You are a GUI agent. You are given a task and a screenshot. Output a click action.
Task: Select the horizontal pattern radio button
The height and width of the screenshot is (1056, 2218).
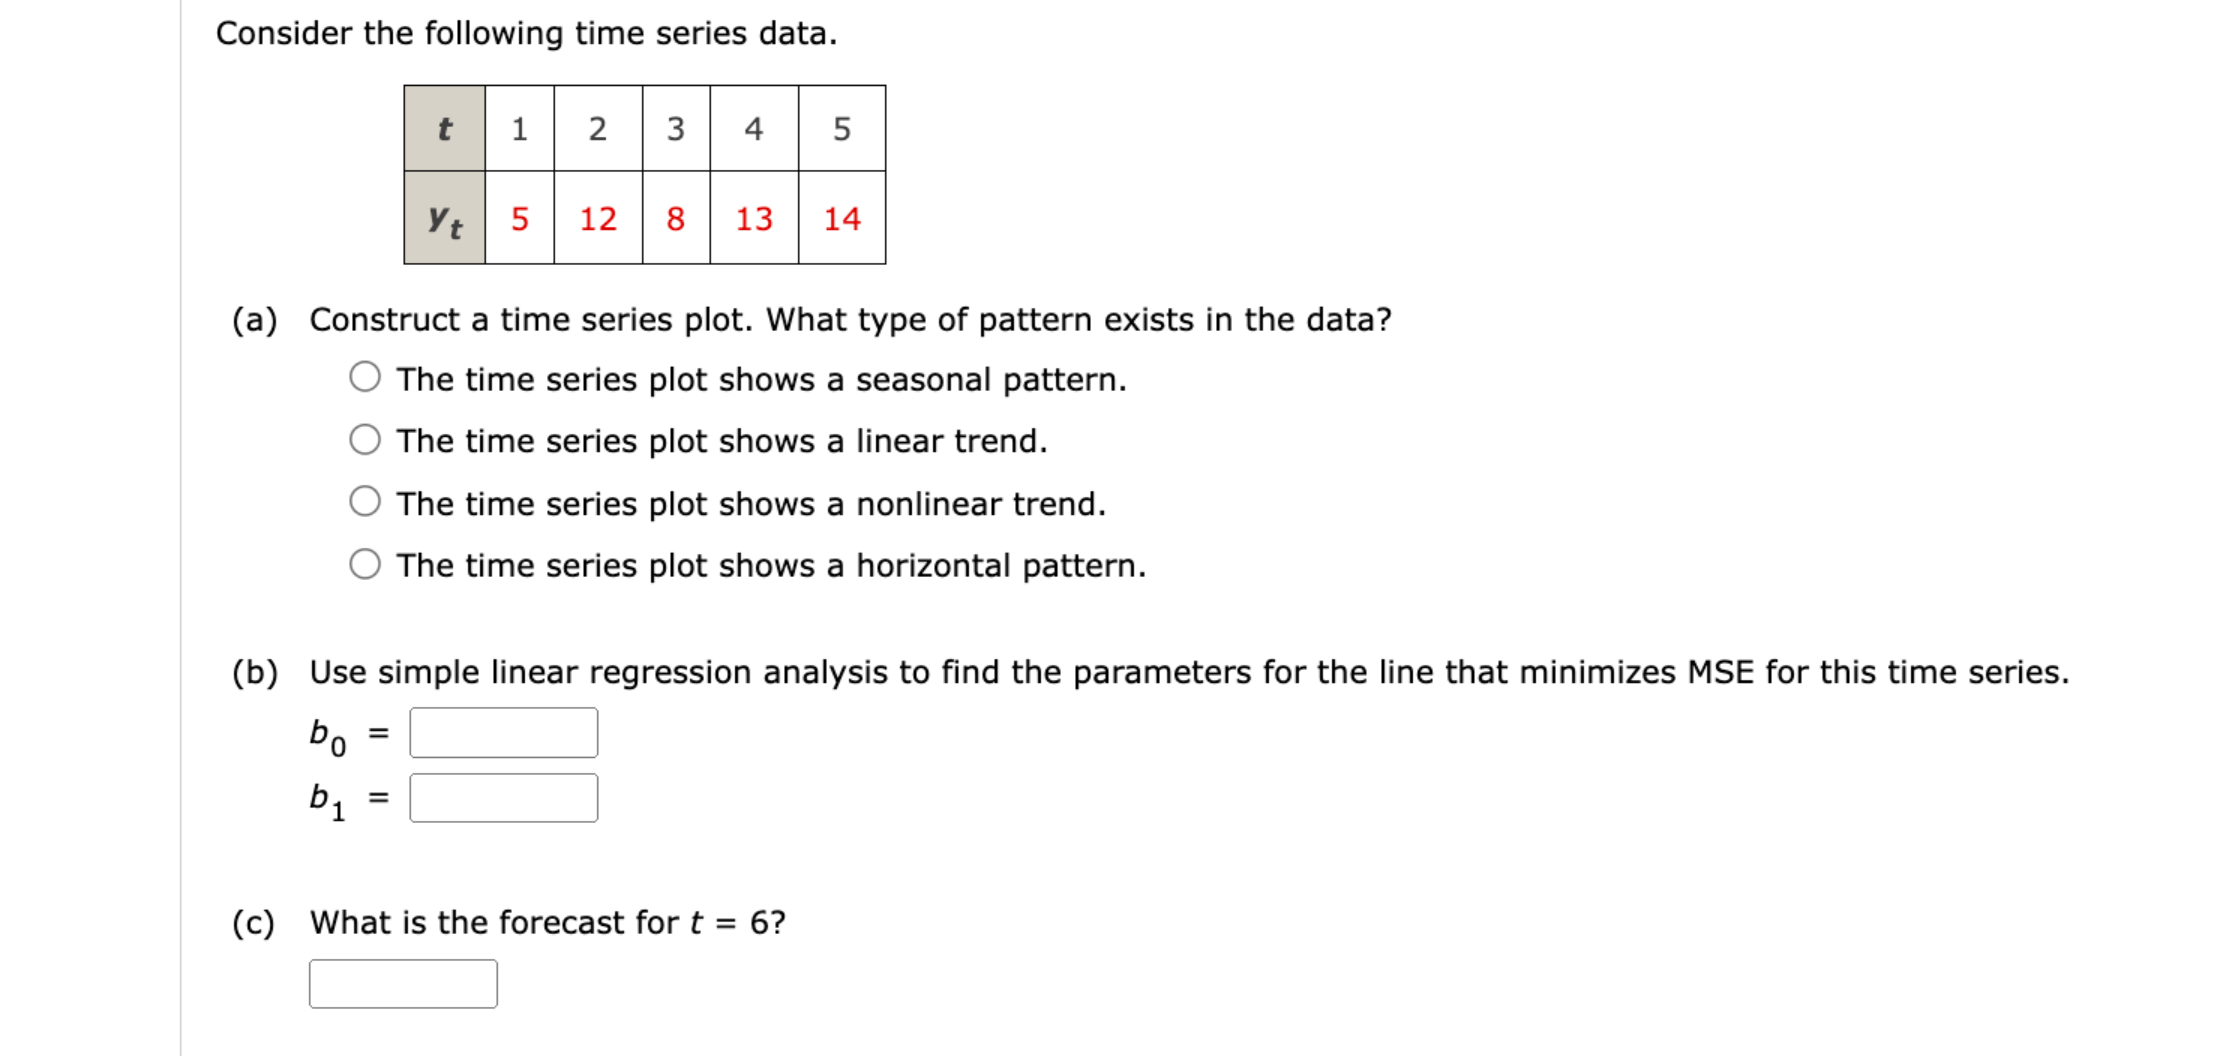coord(366,565)
